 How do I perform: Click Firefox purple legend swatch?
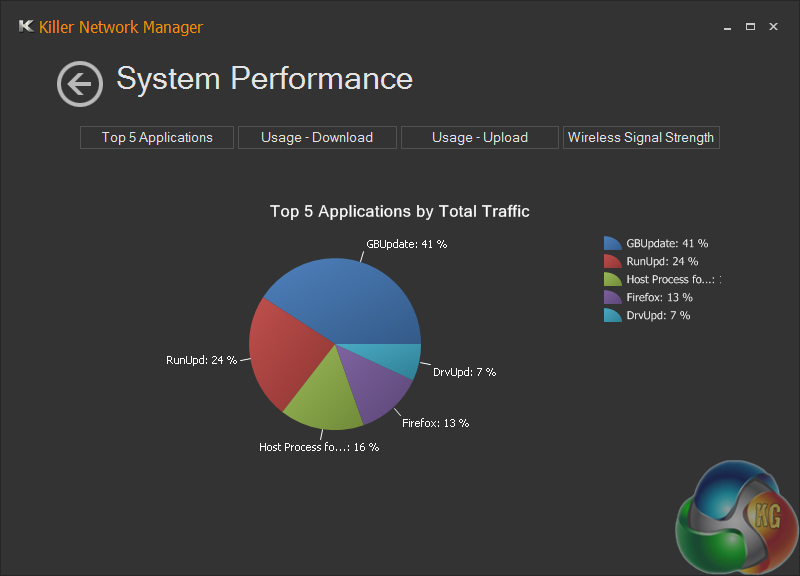(612, 297)
